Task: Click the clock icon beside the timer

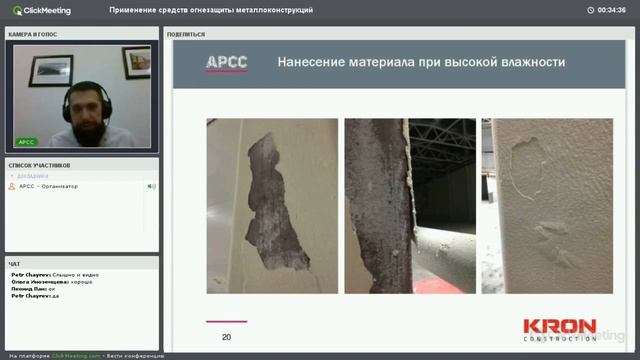Action: point(590,10)
